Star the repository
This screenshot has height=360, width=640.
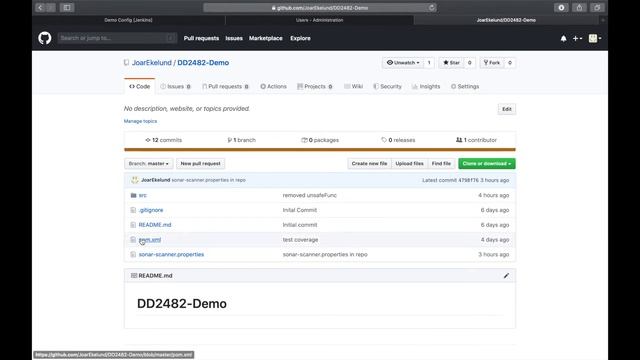tap(451, 62)
